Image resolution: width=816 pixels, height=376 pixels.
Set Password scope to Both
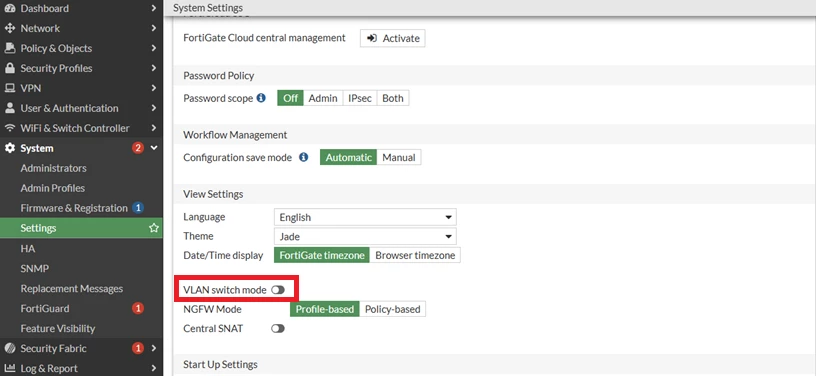pyautogui.click(x=393, y=98)
